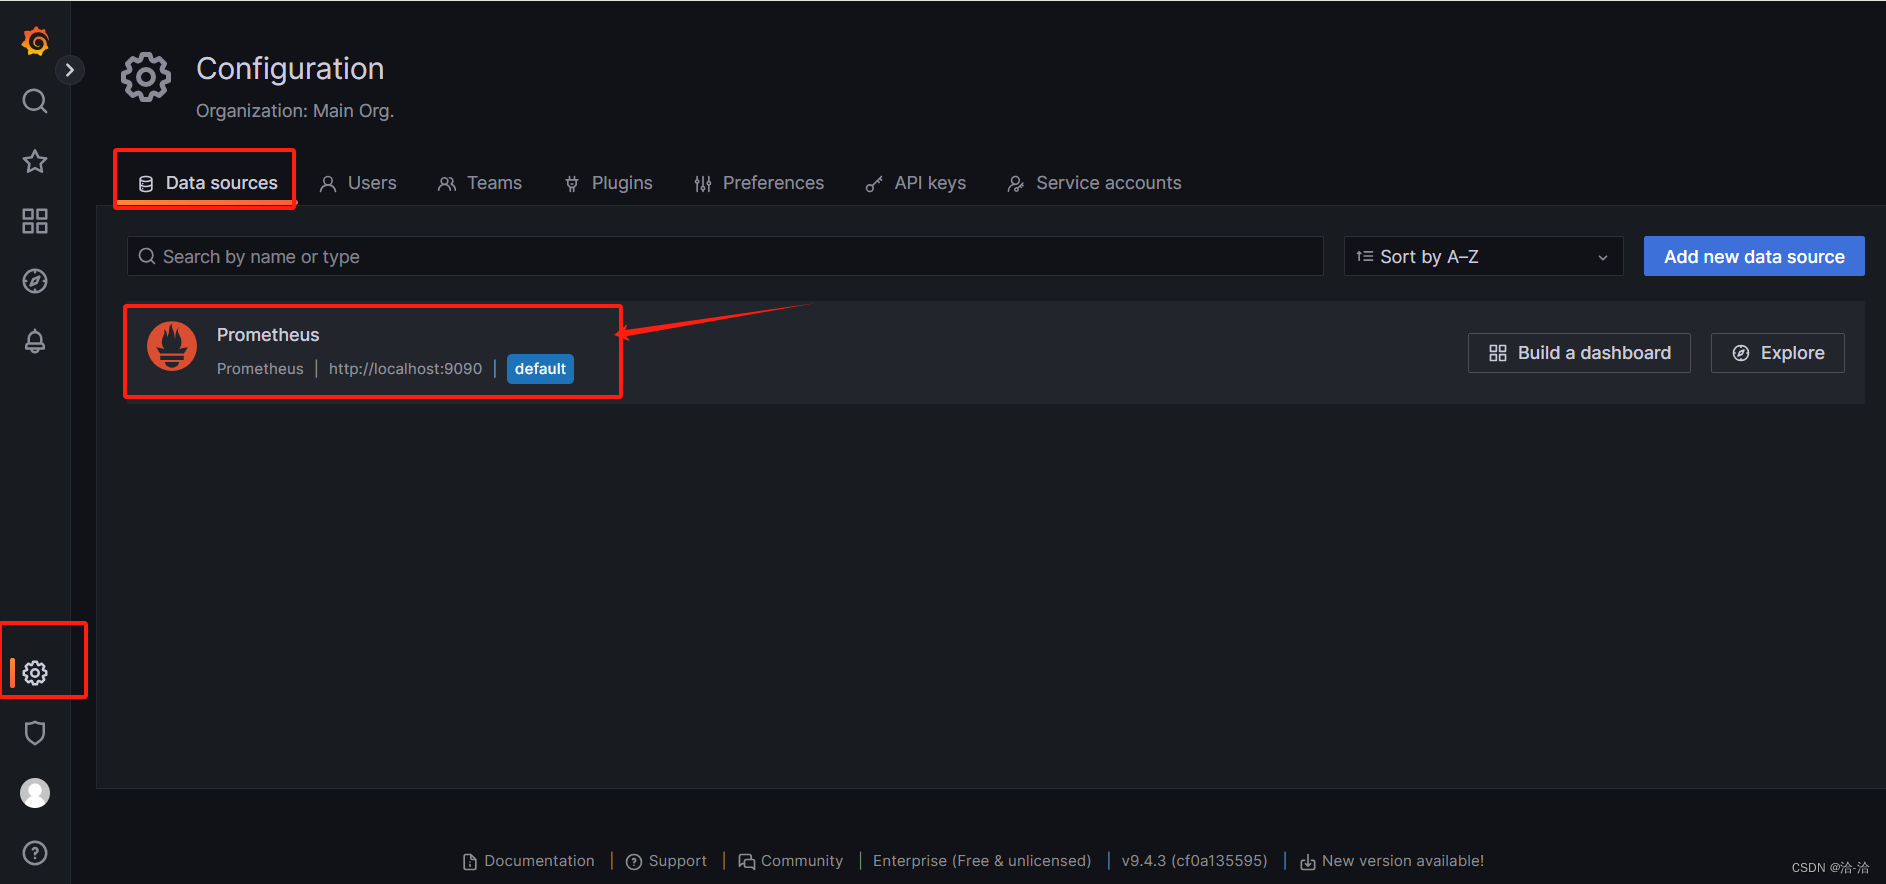This screenshot has width=1886, height=884.
Task: Click the Configuration page title
Action: [290, 68]
